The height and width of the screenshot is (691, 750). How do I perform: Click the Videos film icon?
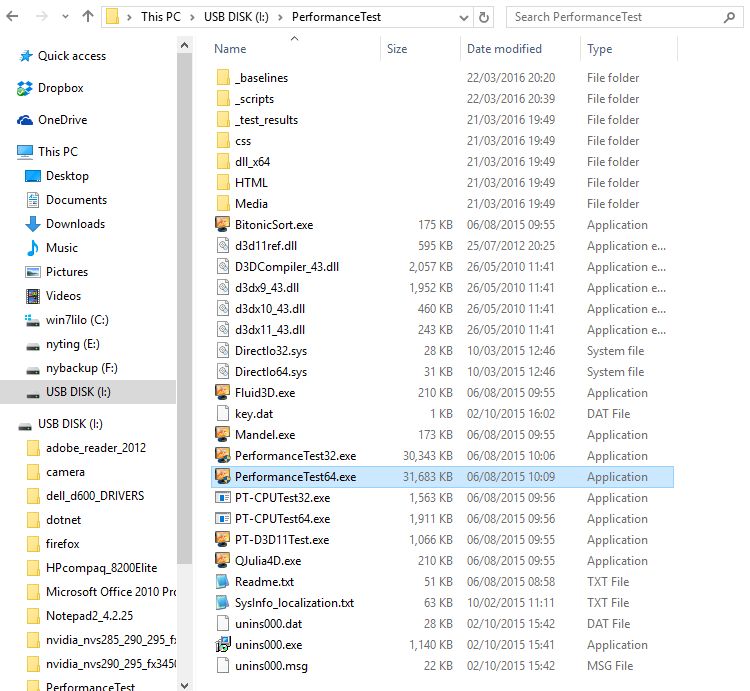(33, 296)
